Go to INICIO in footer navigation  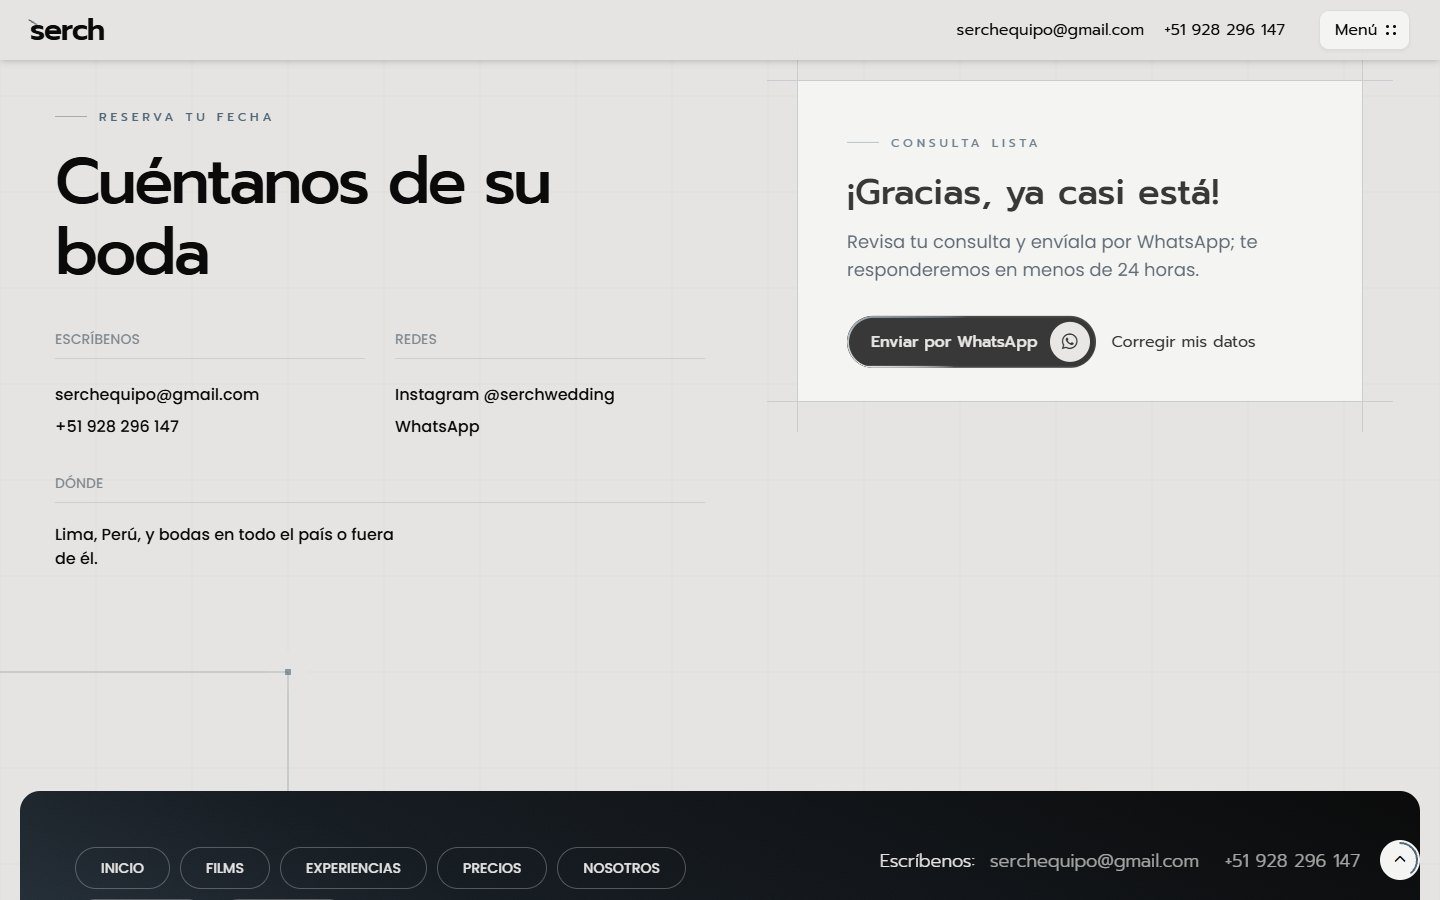122,868
